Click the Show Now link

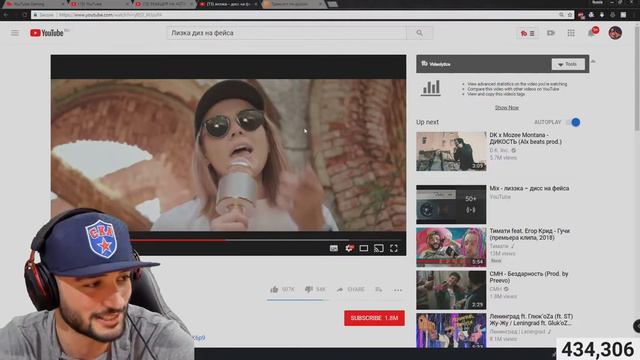(507, 108)
